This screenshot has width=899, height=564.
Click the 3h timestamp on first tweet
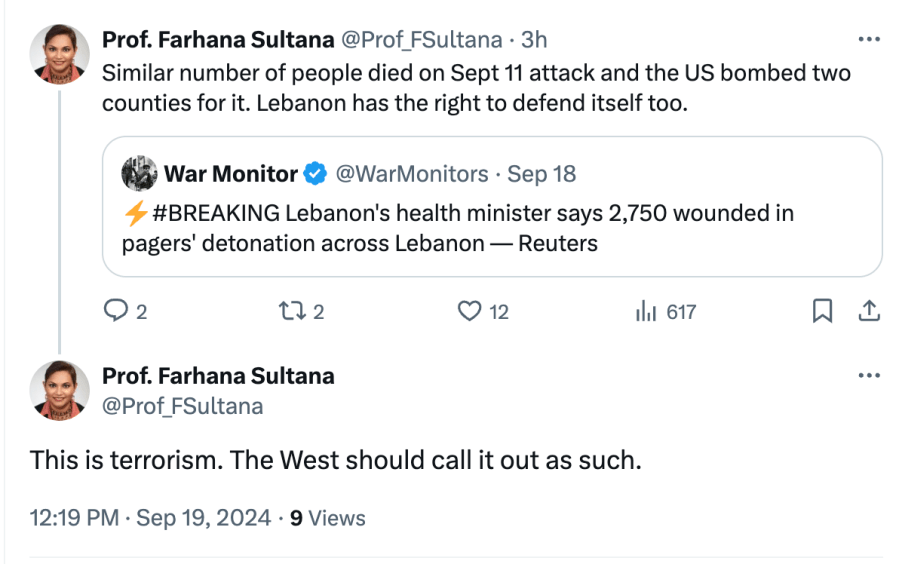click(534, 40)
